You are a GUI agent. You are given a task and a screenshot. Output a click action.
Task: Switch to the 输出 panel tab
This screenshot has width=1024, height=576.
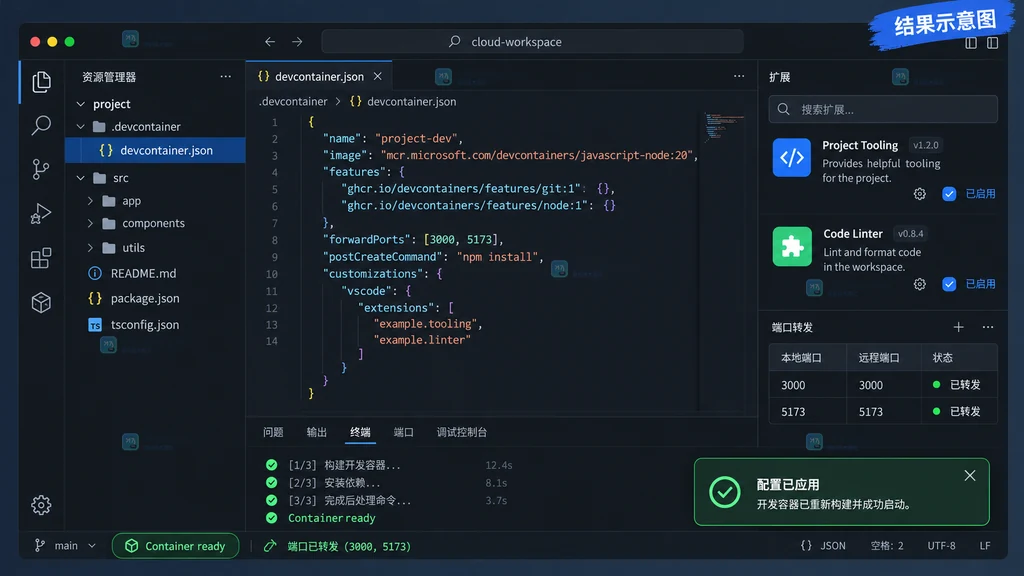[317, 432]
